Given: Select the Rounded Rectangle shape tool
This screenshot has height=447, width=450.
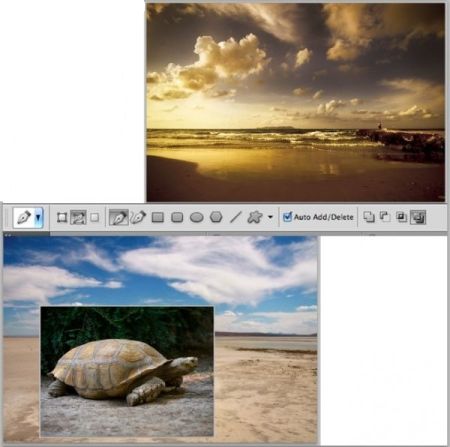Looking at the screenshot, I should (x=177, y=218).
